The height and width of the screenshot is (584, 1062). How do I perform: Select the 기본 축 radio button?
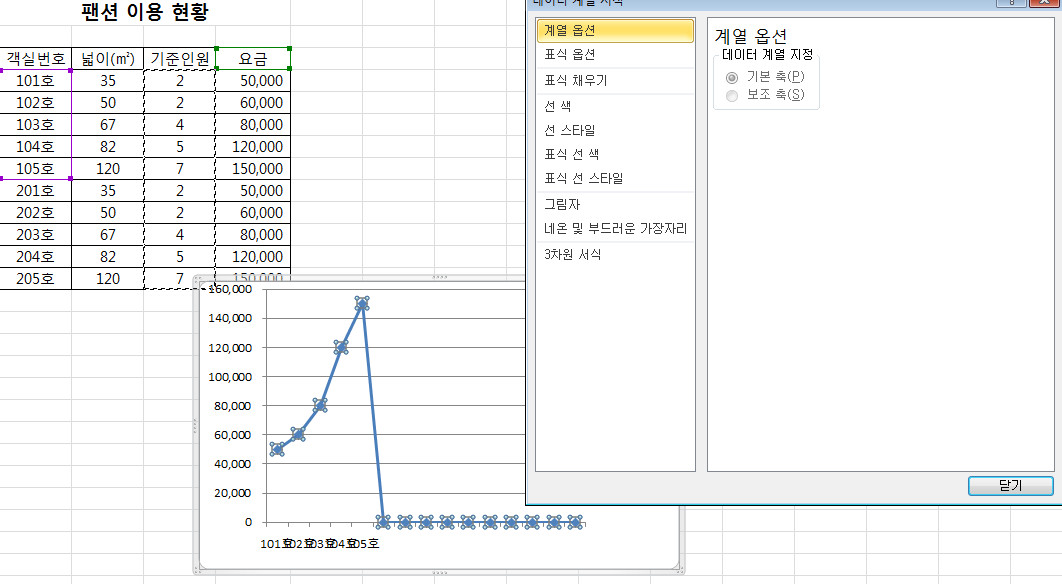733,77
